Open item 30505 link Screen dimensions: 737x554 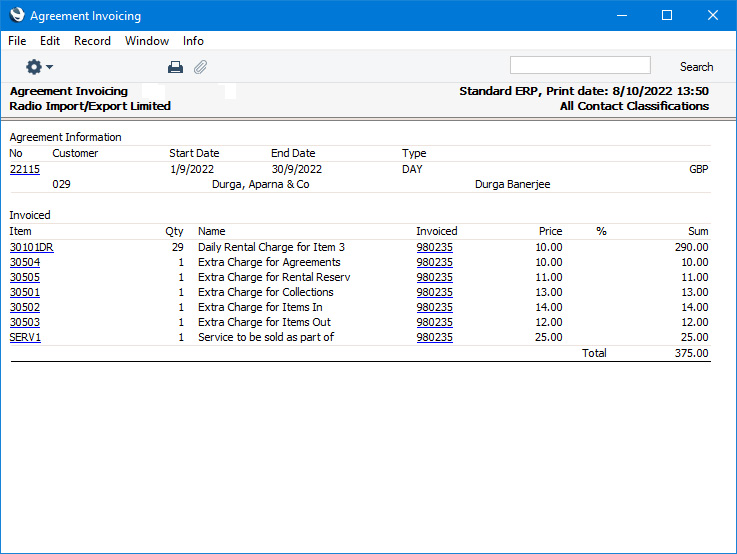tap(25, 277)
